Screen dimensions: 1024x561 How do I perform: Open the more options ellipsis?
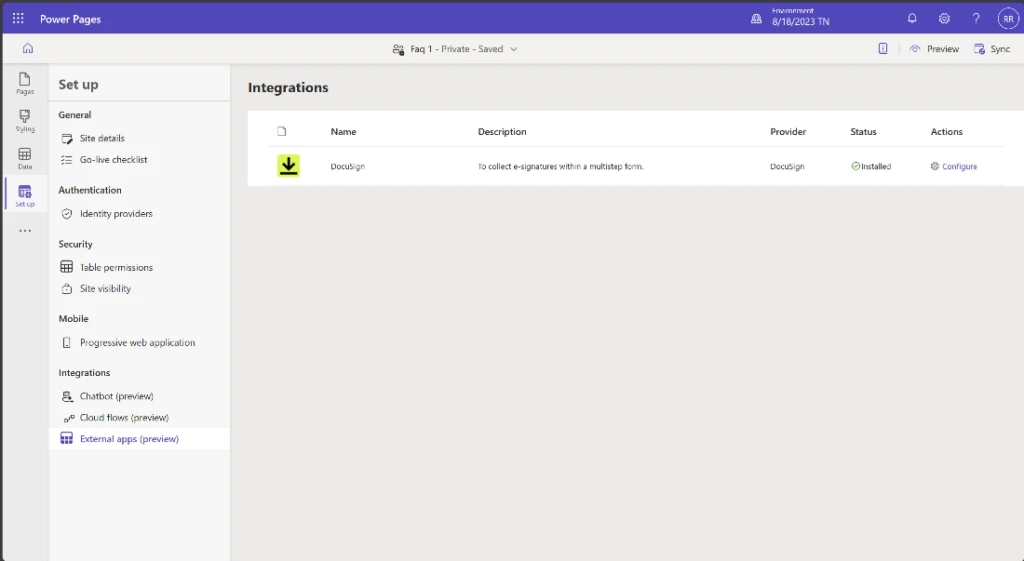25,231
